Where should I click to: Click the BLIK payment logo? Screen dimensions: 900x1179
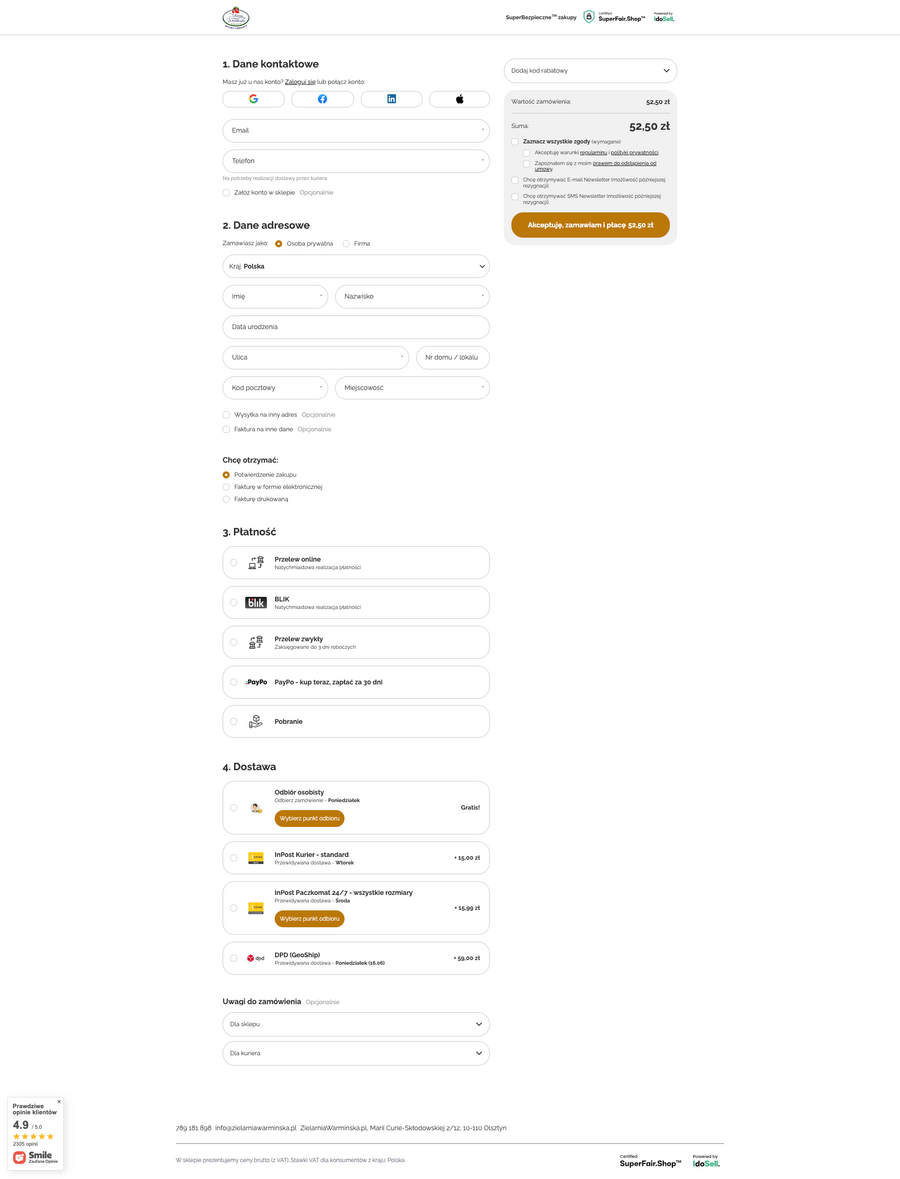pos(256,602)
